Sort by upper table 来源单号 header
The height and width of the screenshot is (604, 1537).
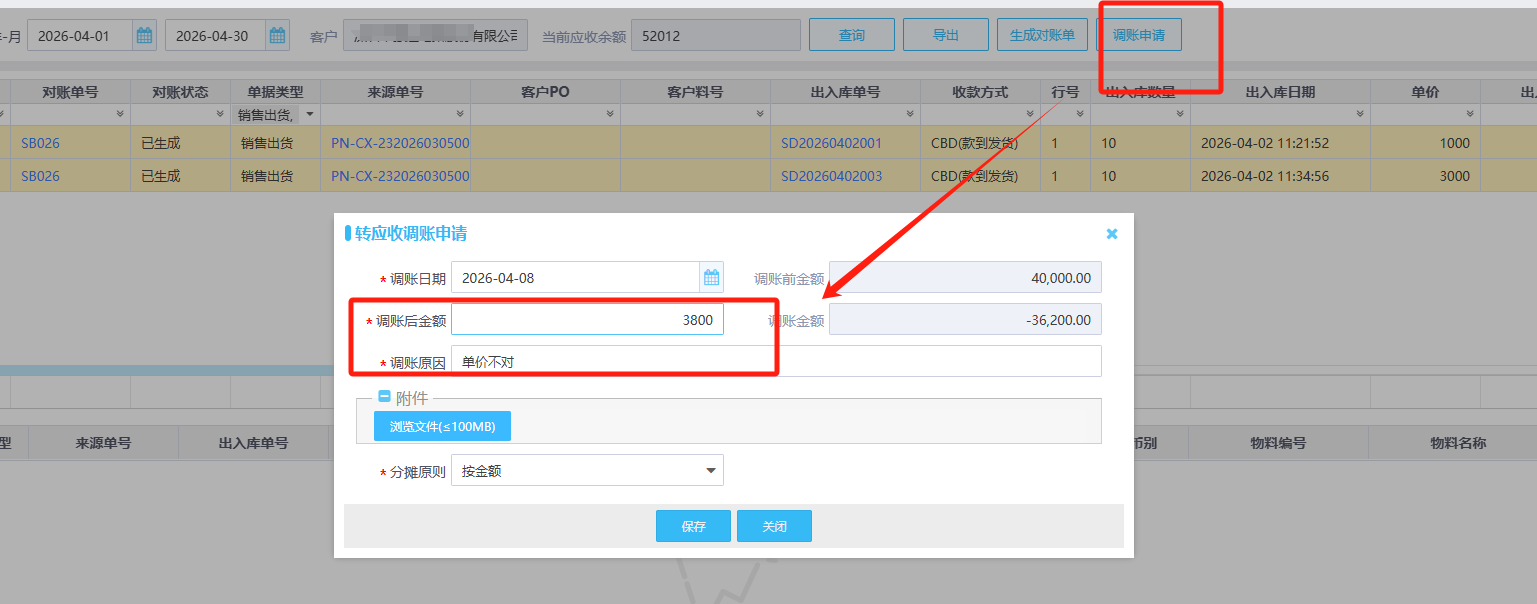click(395, 92)
